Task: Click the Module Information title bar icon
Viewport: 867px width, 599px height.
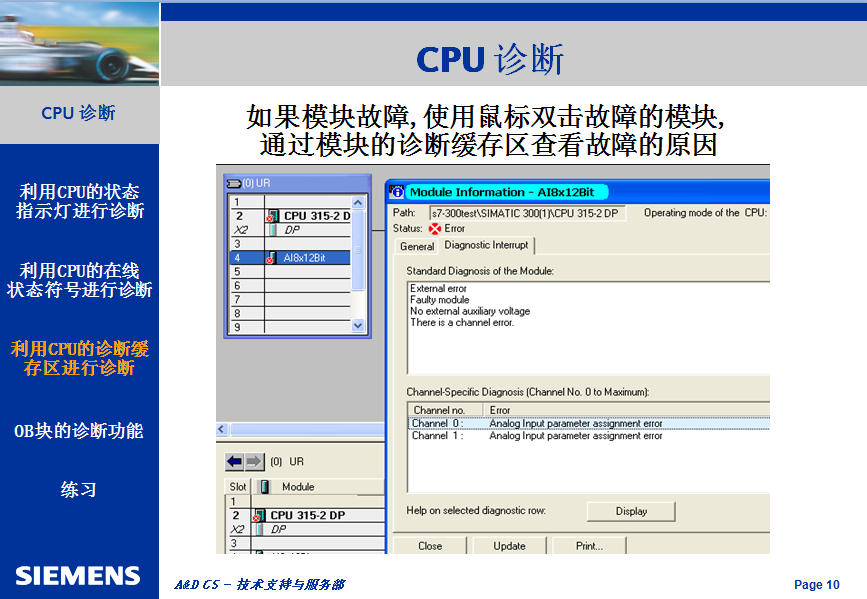Action: [396, 192]
